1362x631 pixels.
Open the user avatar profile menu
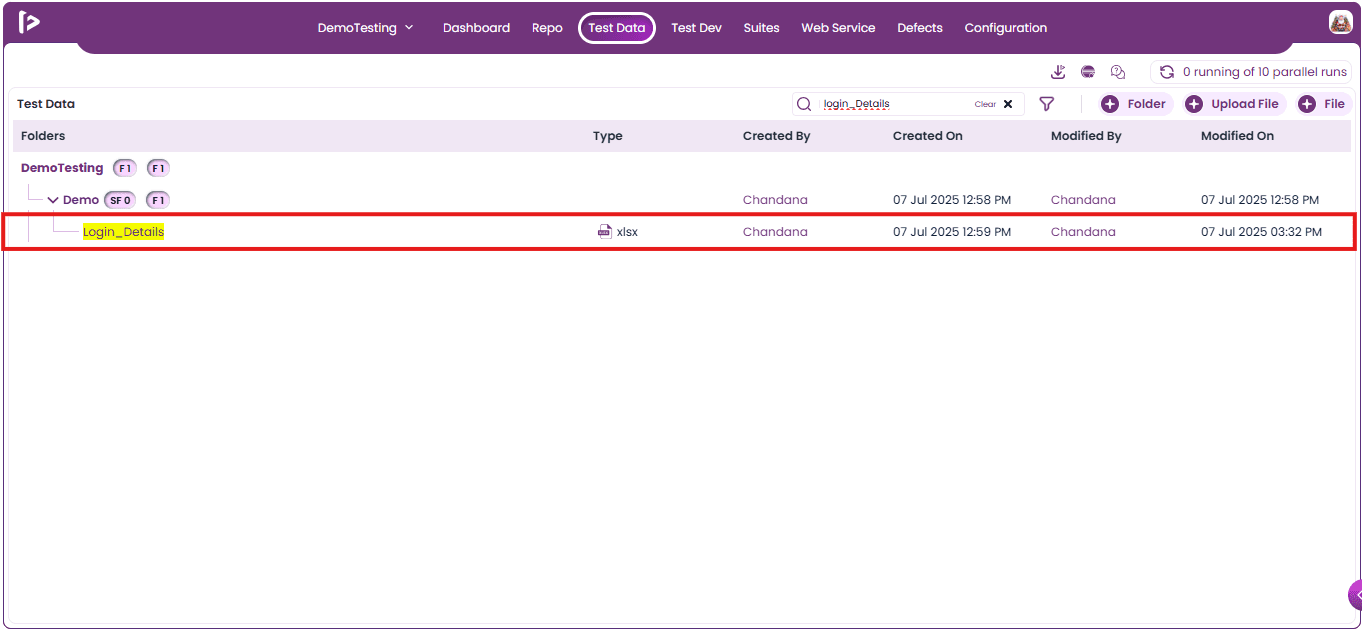[1340, 22]
